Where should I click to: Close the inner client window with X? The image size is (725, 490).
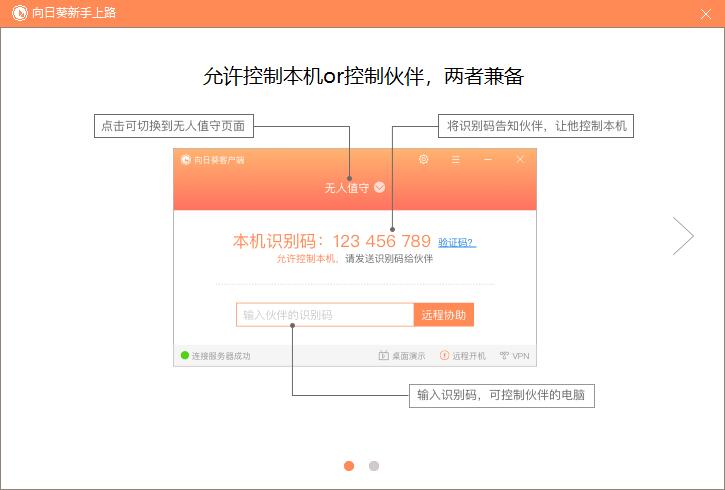tap(520, 160)
